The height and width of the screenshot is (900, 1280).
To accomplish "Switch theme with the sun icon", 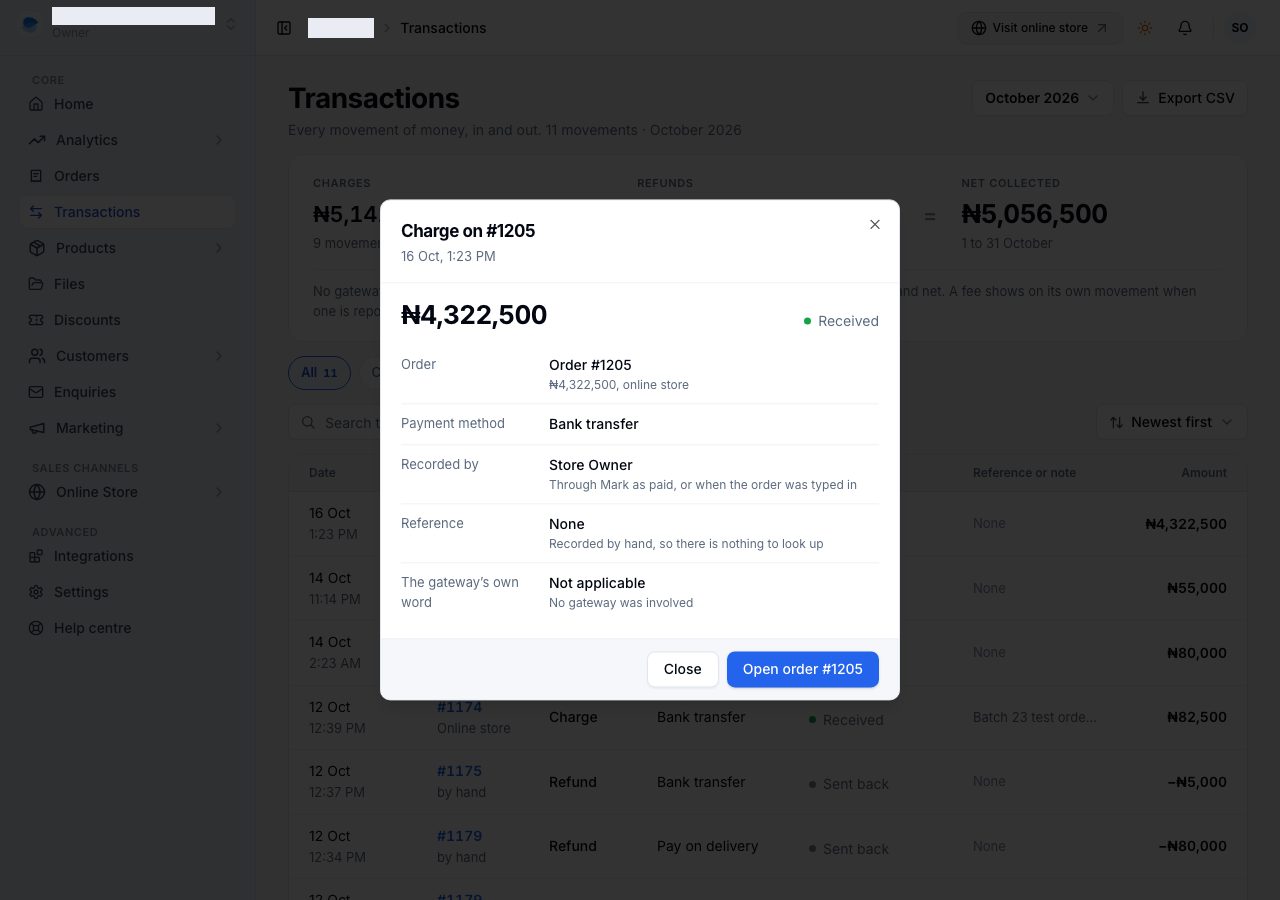I will tap(1145, 28).
